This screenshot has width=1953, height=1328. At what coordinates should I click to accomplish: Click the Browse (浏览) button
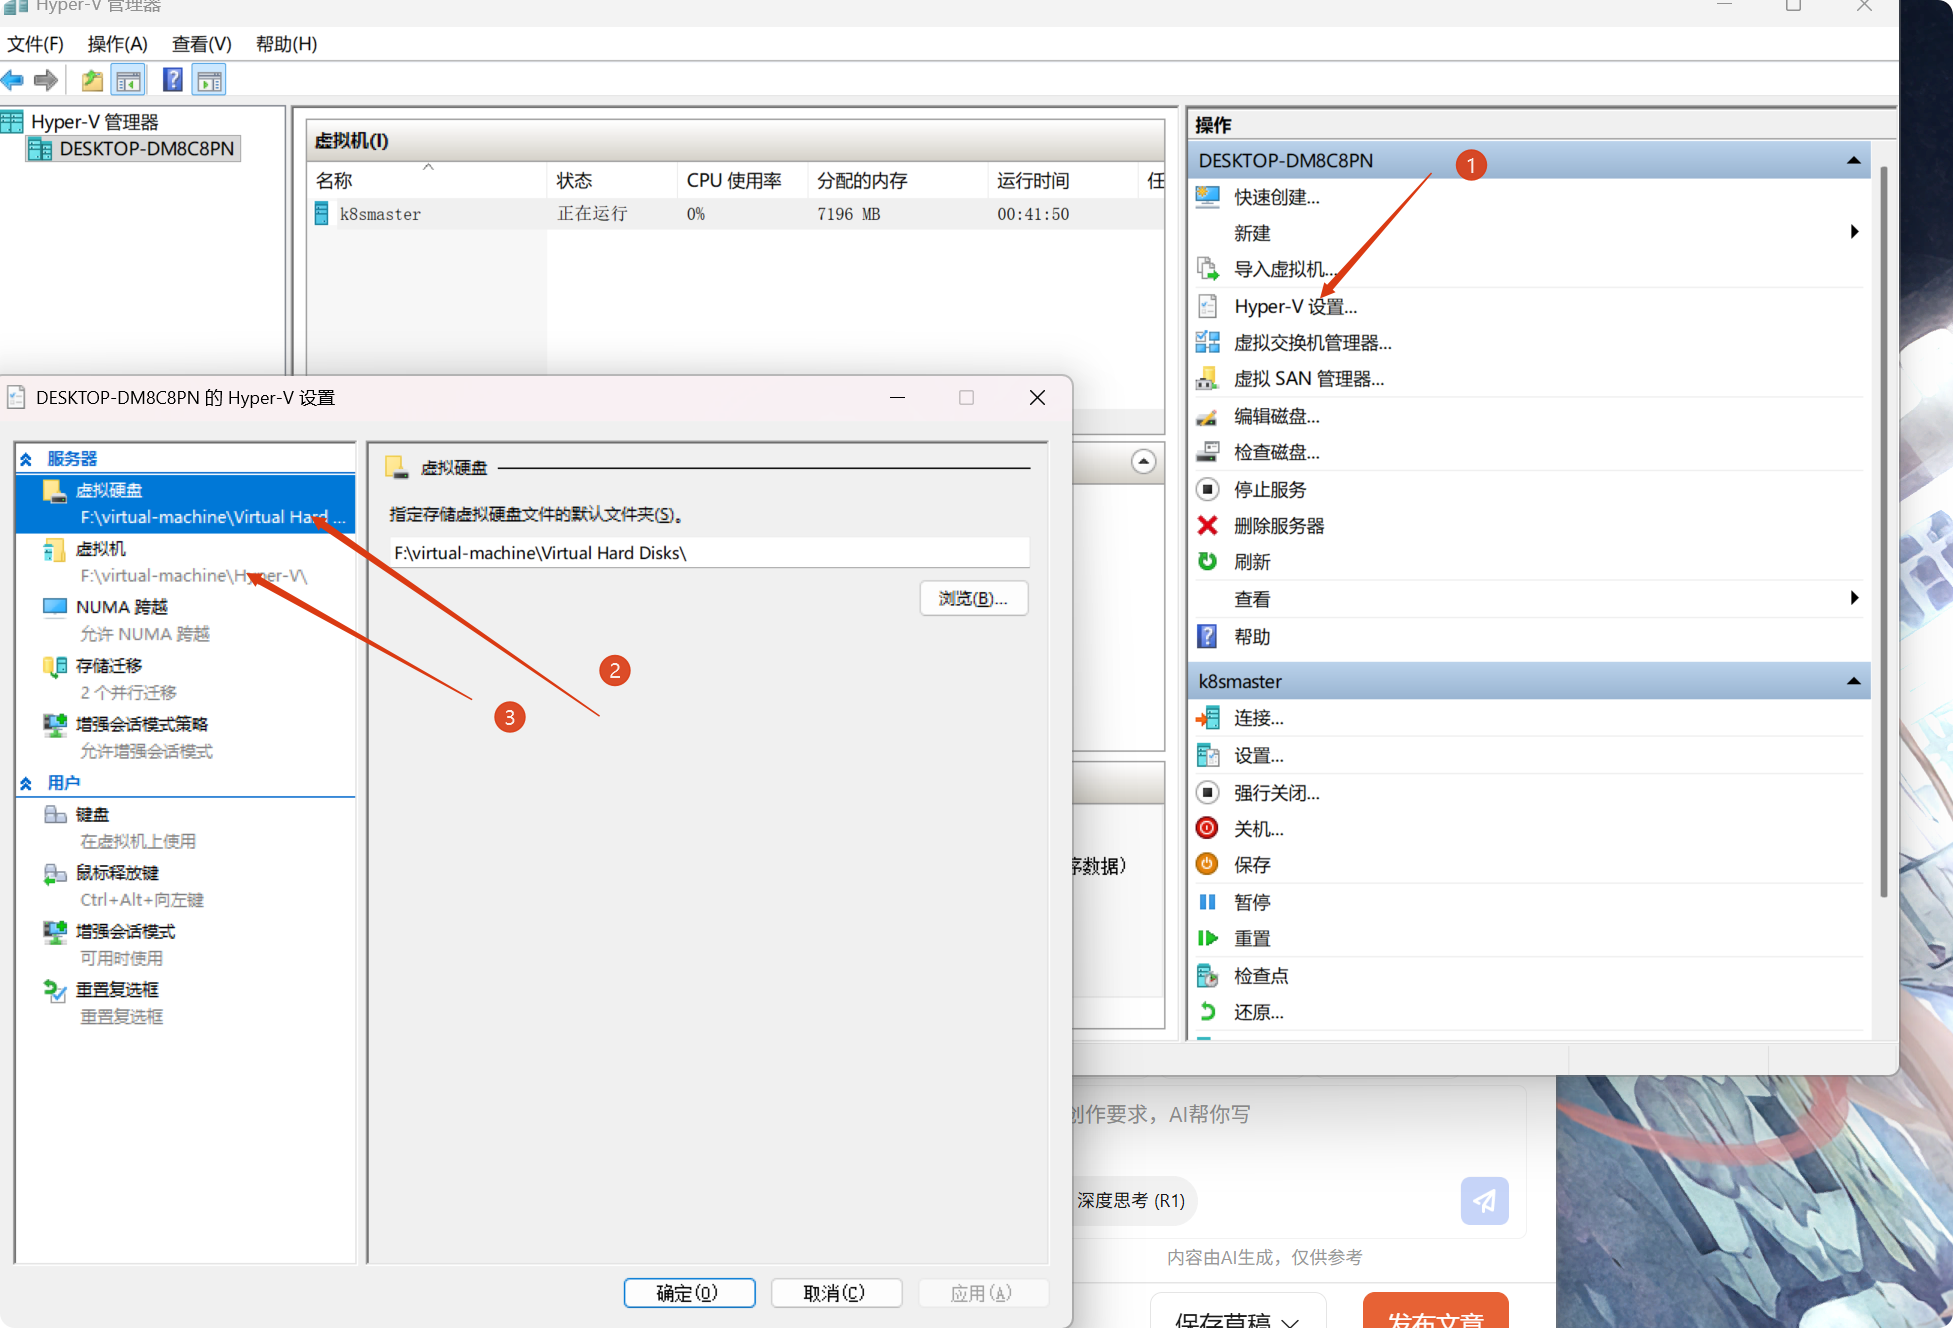tap(973, 598)
